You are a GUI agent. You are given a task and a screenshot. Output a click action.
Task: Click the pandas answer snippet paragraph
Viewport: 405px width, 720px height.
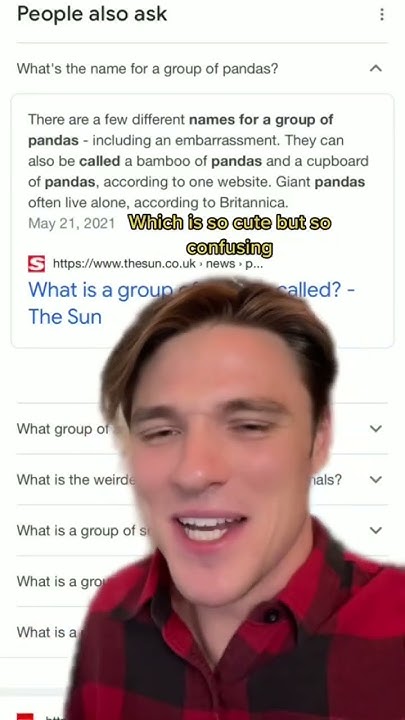pyautogui.click(x=198, y=161)
